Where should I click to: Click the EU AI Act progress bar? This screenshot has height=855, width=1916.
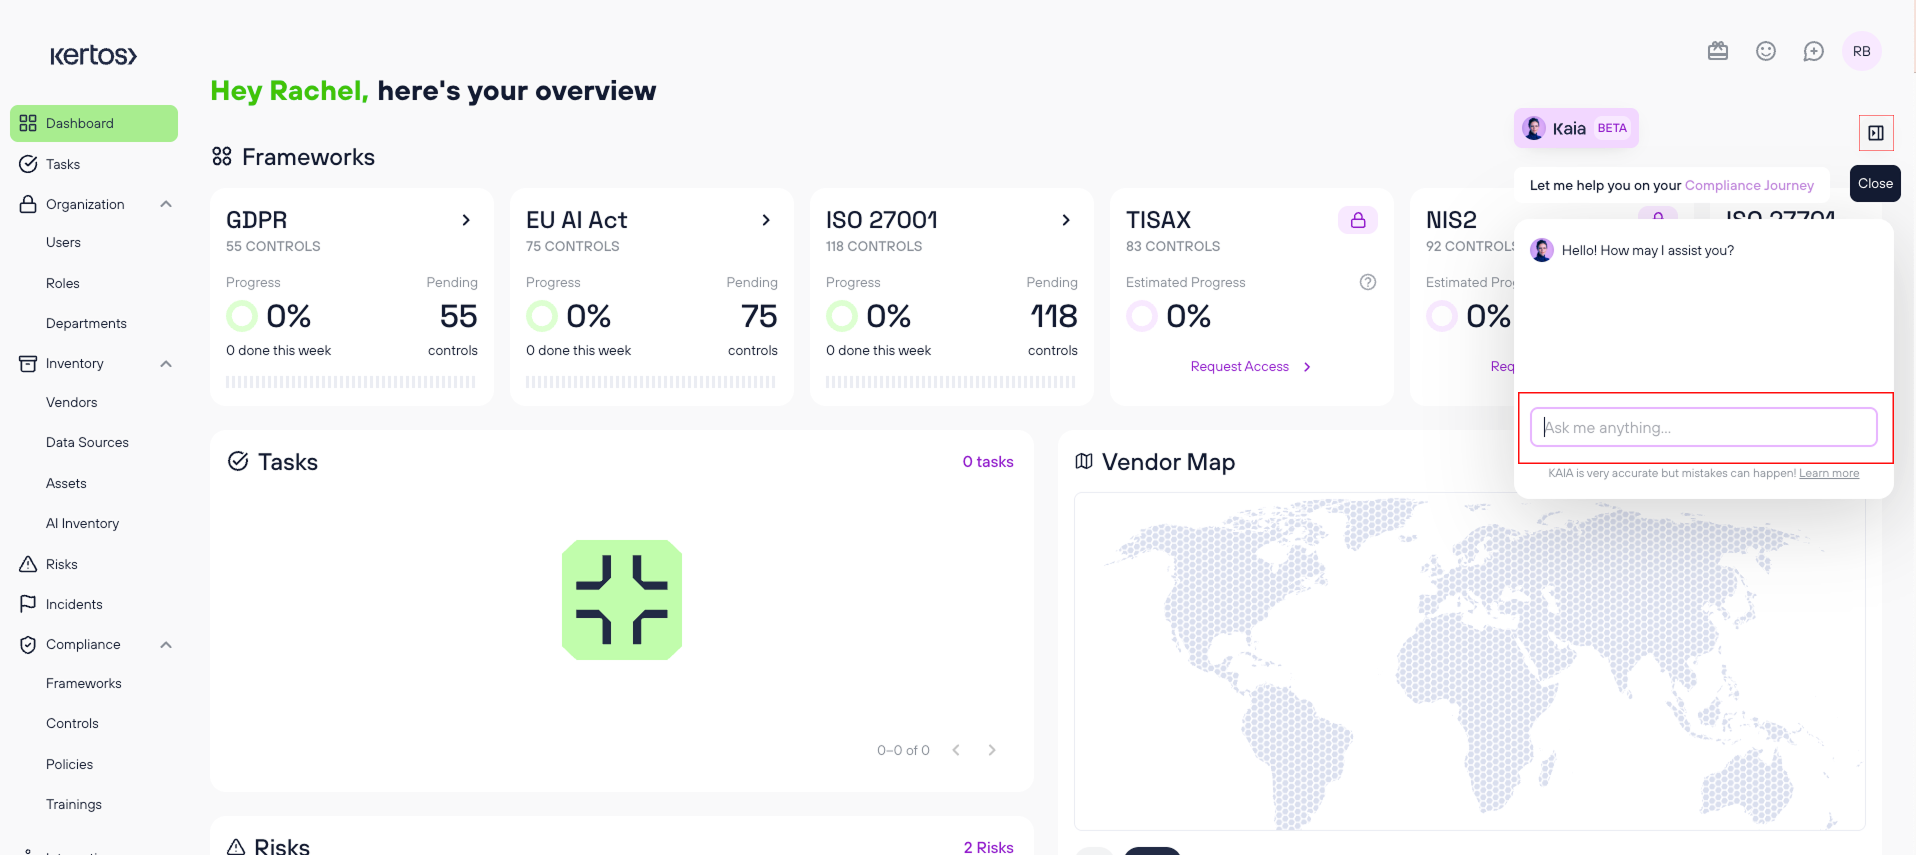pyautogui.click(x=651, y=382)
